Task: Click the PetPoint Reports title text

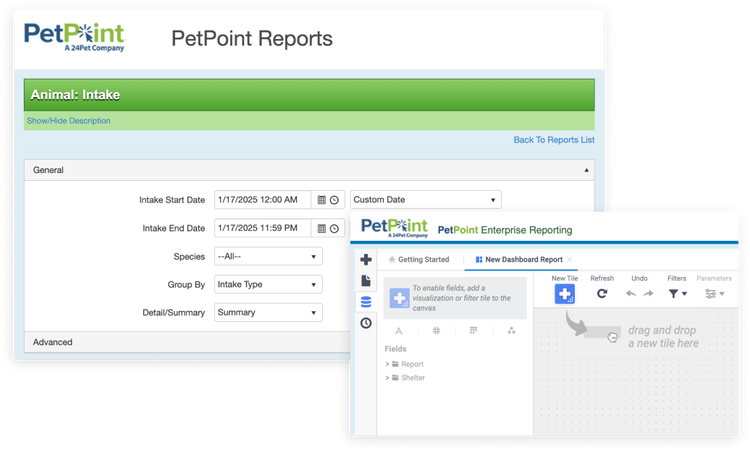Action: [x=252, y=39]
